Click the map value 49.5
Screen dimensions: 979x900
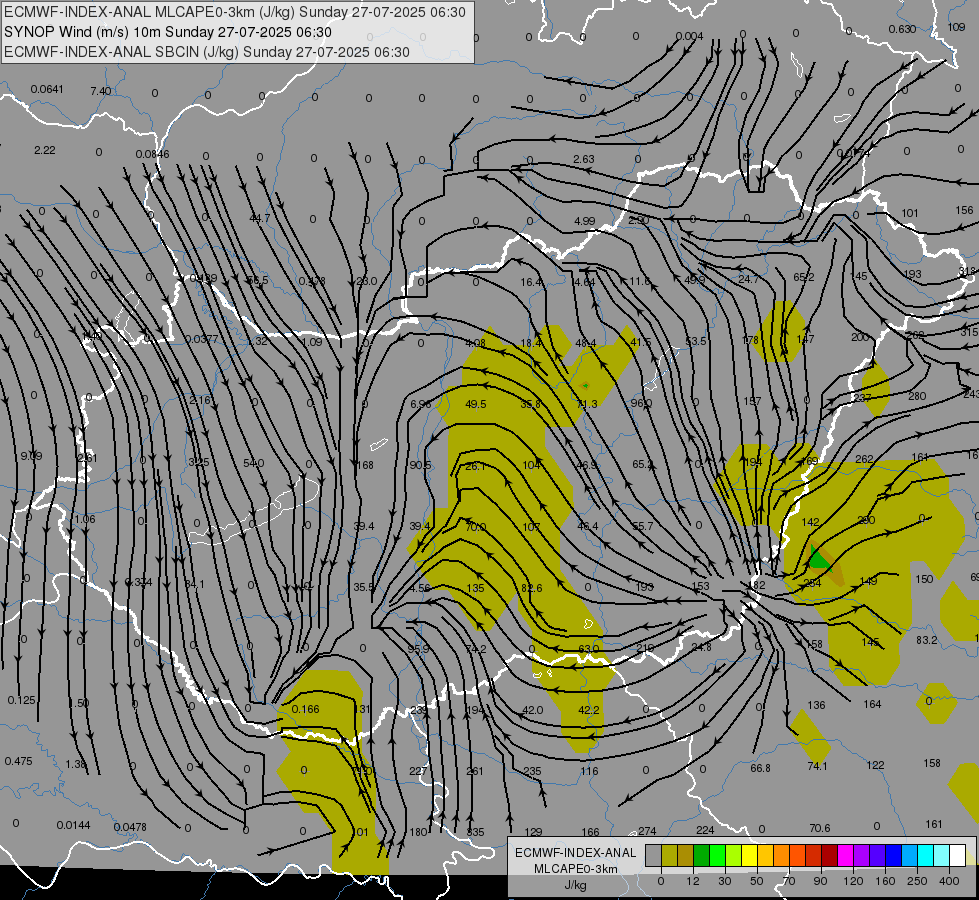(x=476, y=404)
